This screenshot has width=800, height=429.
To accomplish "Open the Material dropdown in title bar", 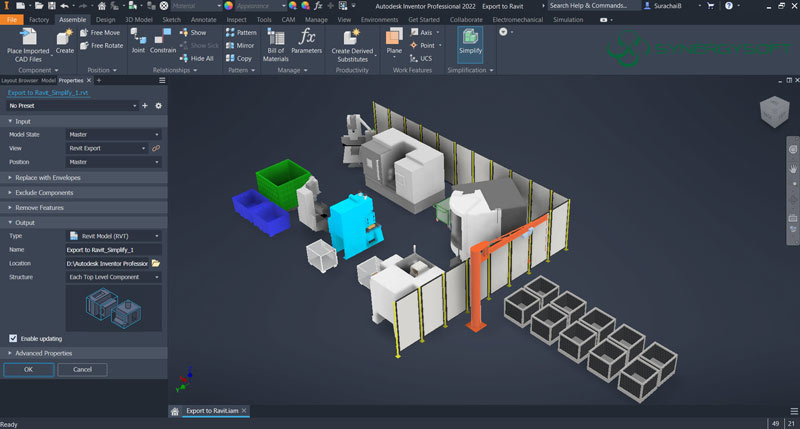I will click(196, 6).
